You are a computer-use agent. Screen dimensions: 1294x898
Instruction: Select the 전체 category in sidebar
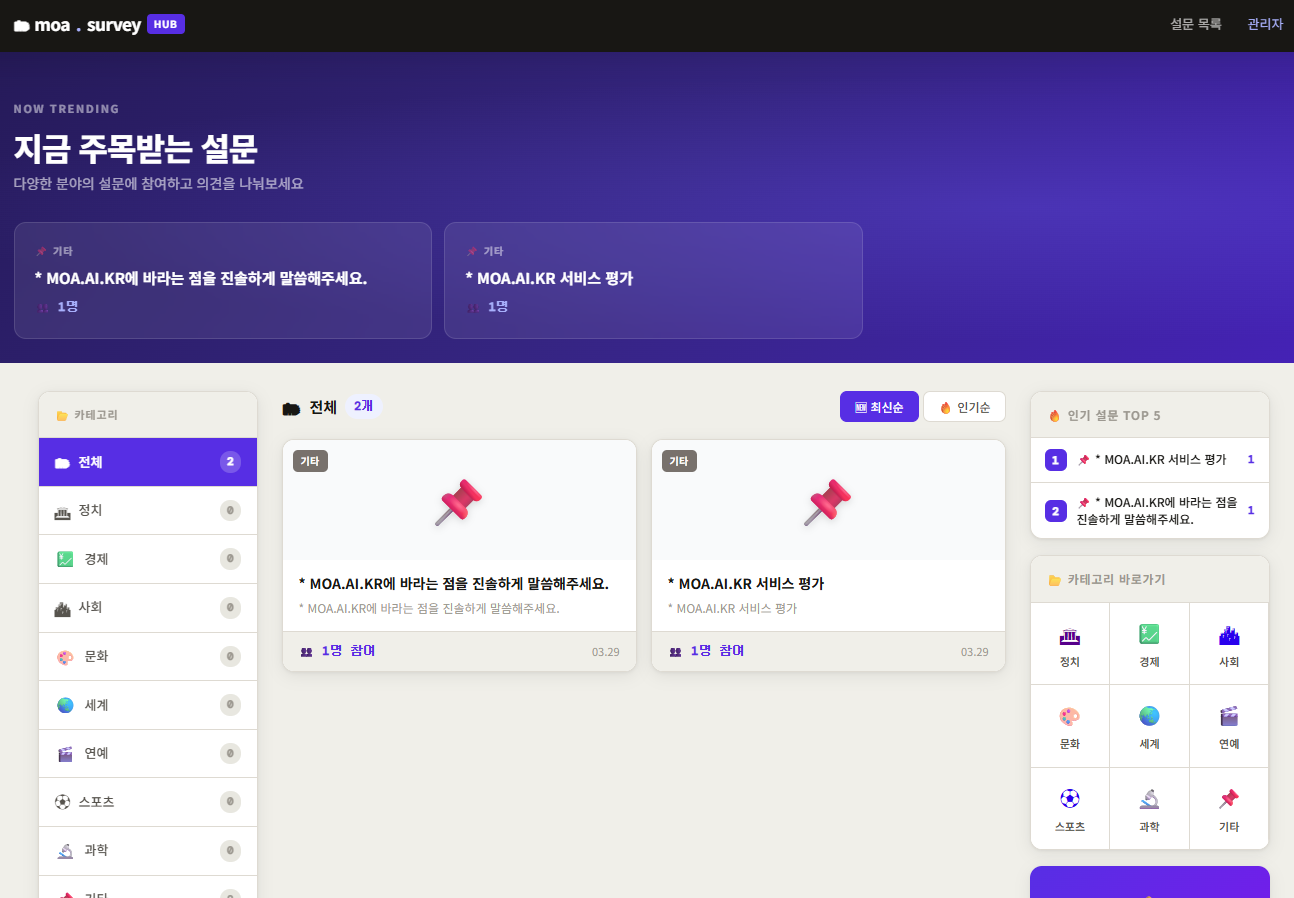tap(148, 462)
